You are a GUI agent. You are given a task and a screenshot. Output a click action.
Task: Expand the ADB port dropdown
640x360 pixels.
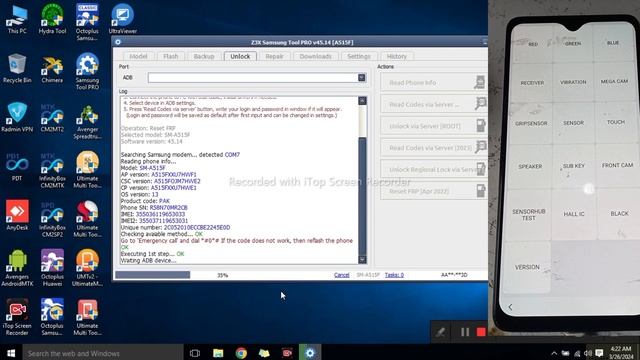pyautogui.click(x=362, y=78)
